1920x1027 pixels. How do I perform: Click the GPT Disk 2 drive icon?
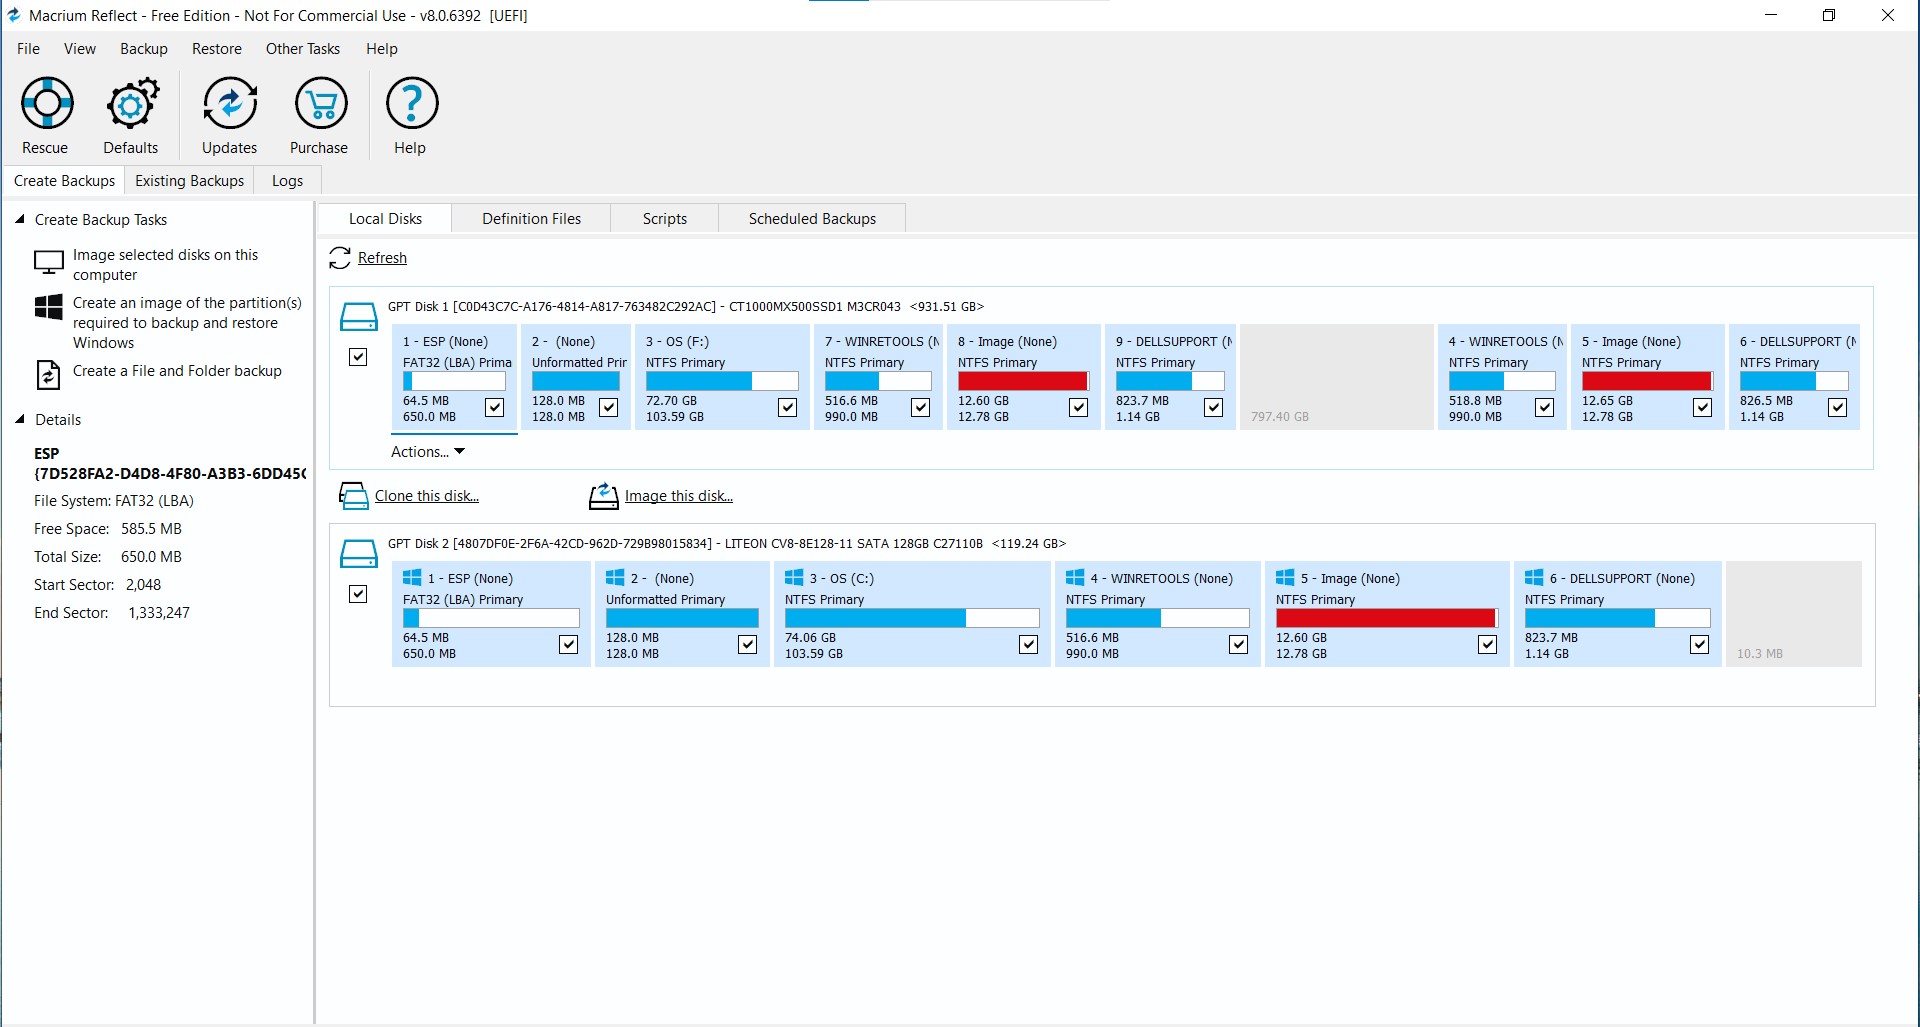click(x=359, y=554)
